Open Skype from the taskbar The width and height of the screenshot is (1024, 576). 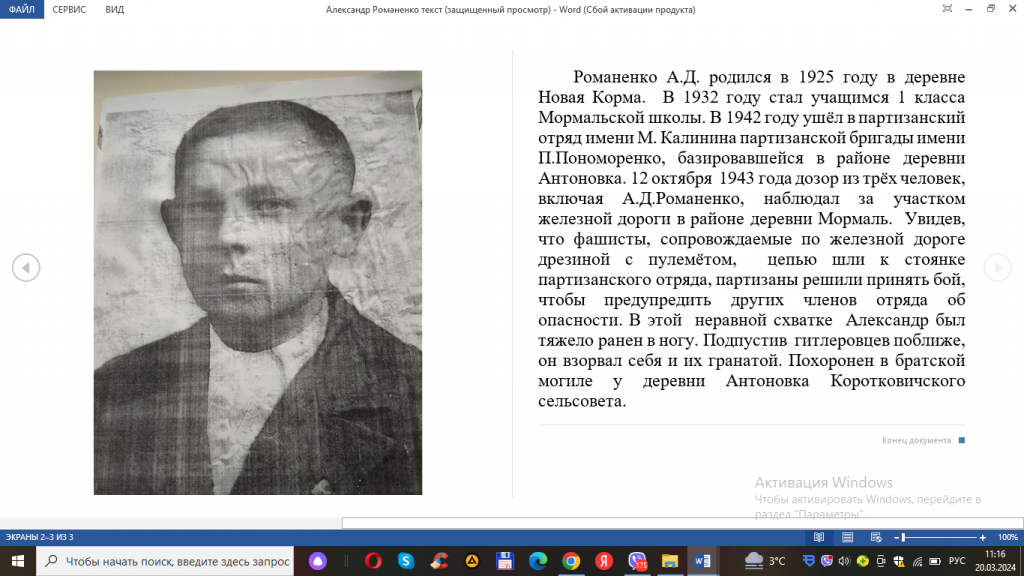click(x=406, y=561)
